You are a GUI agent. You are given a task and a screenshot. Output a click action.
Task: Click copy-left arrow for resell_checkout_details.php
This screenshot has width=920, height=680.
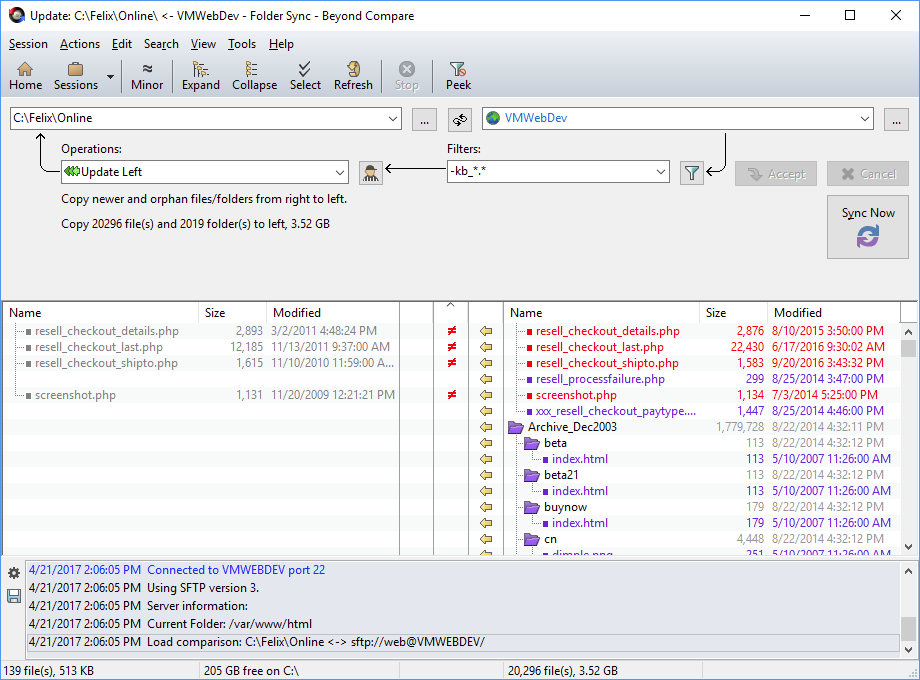coord(486,331)
